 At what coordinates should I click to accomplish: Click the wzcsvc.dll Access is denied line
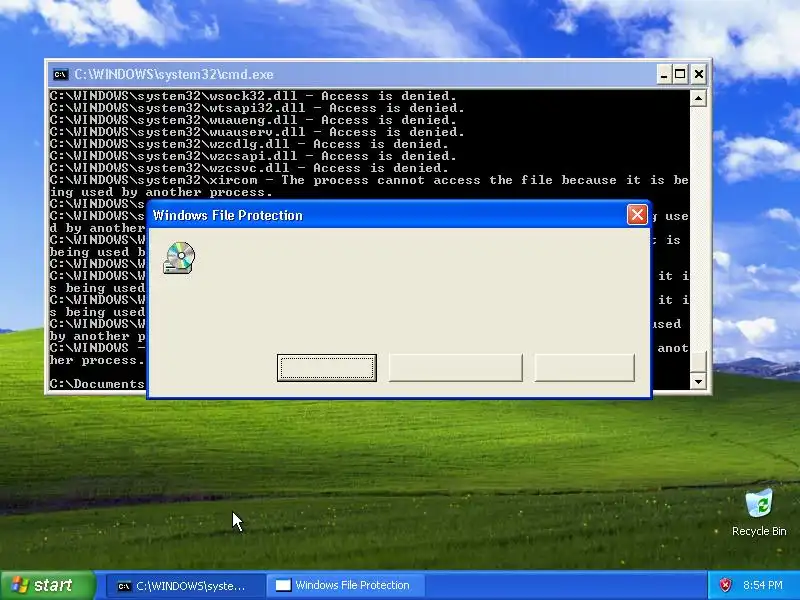pyautogui.click(x=249, y=168)
